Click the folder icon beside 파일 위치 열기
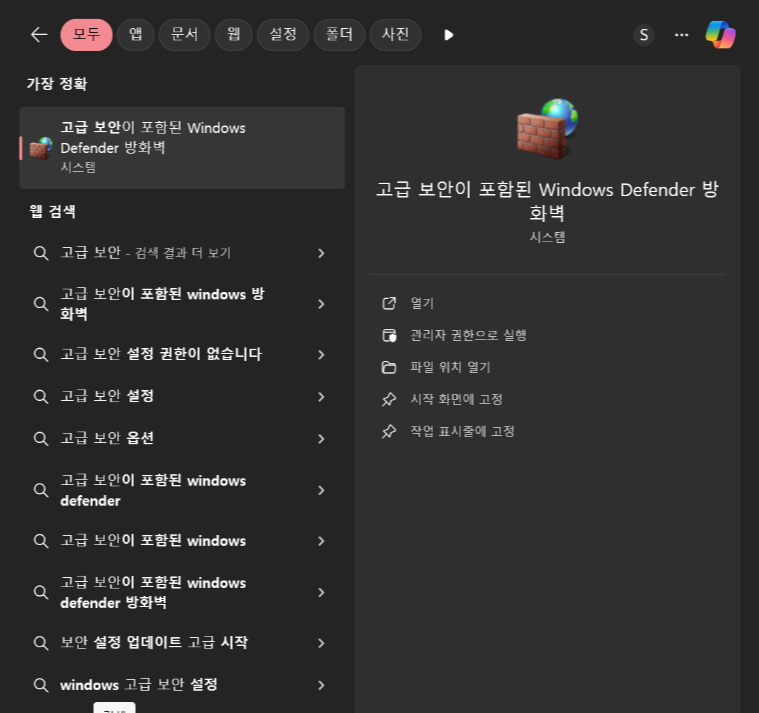Viewport: 759px width, 713px height. click(389, 367)
